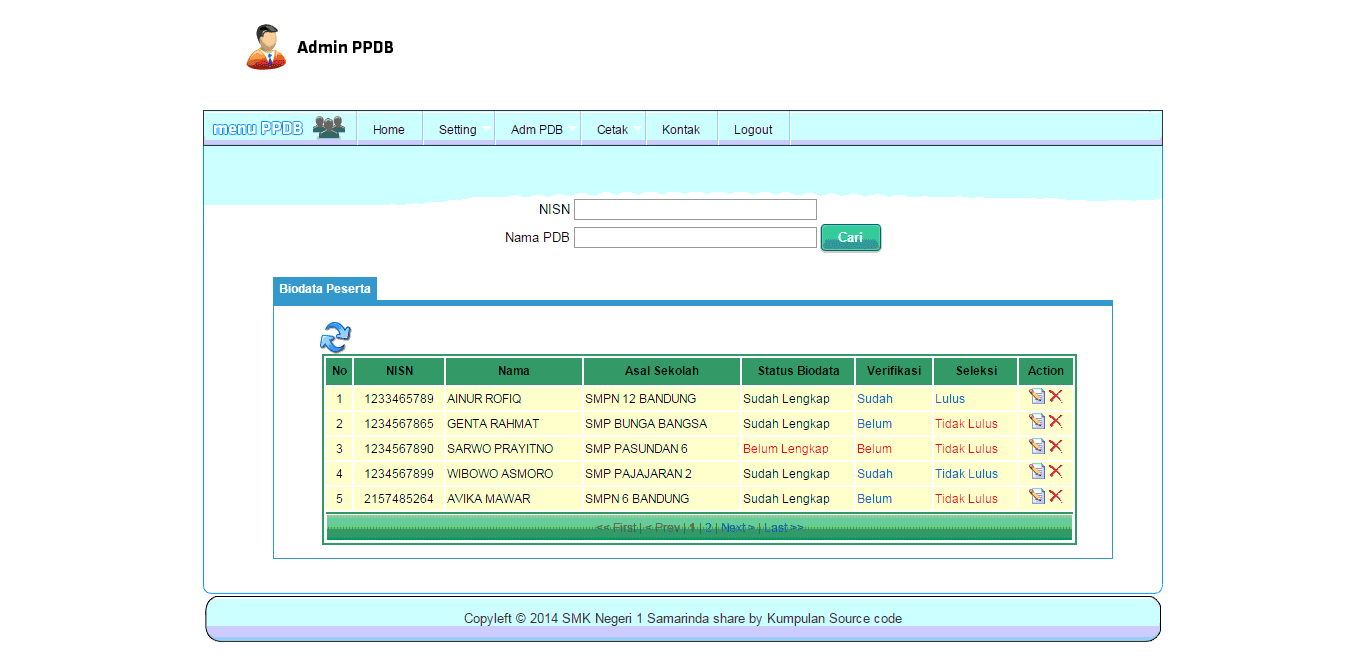Select Logout from the menu bar

[x=753, y=129]
